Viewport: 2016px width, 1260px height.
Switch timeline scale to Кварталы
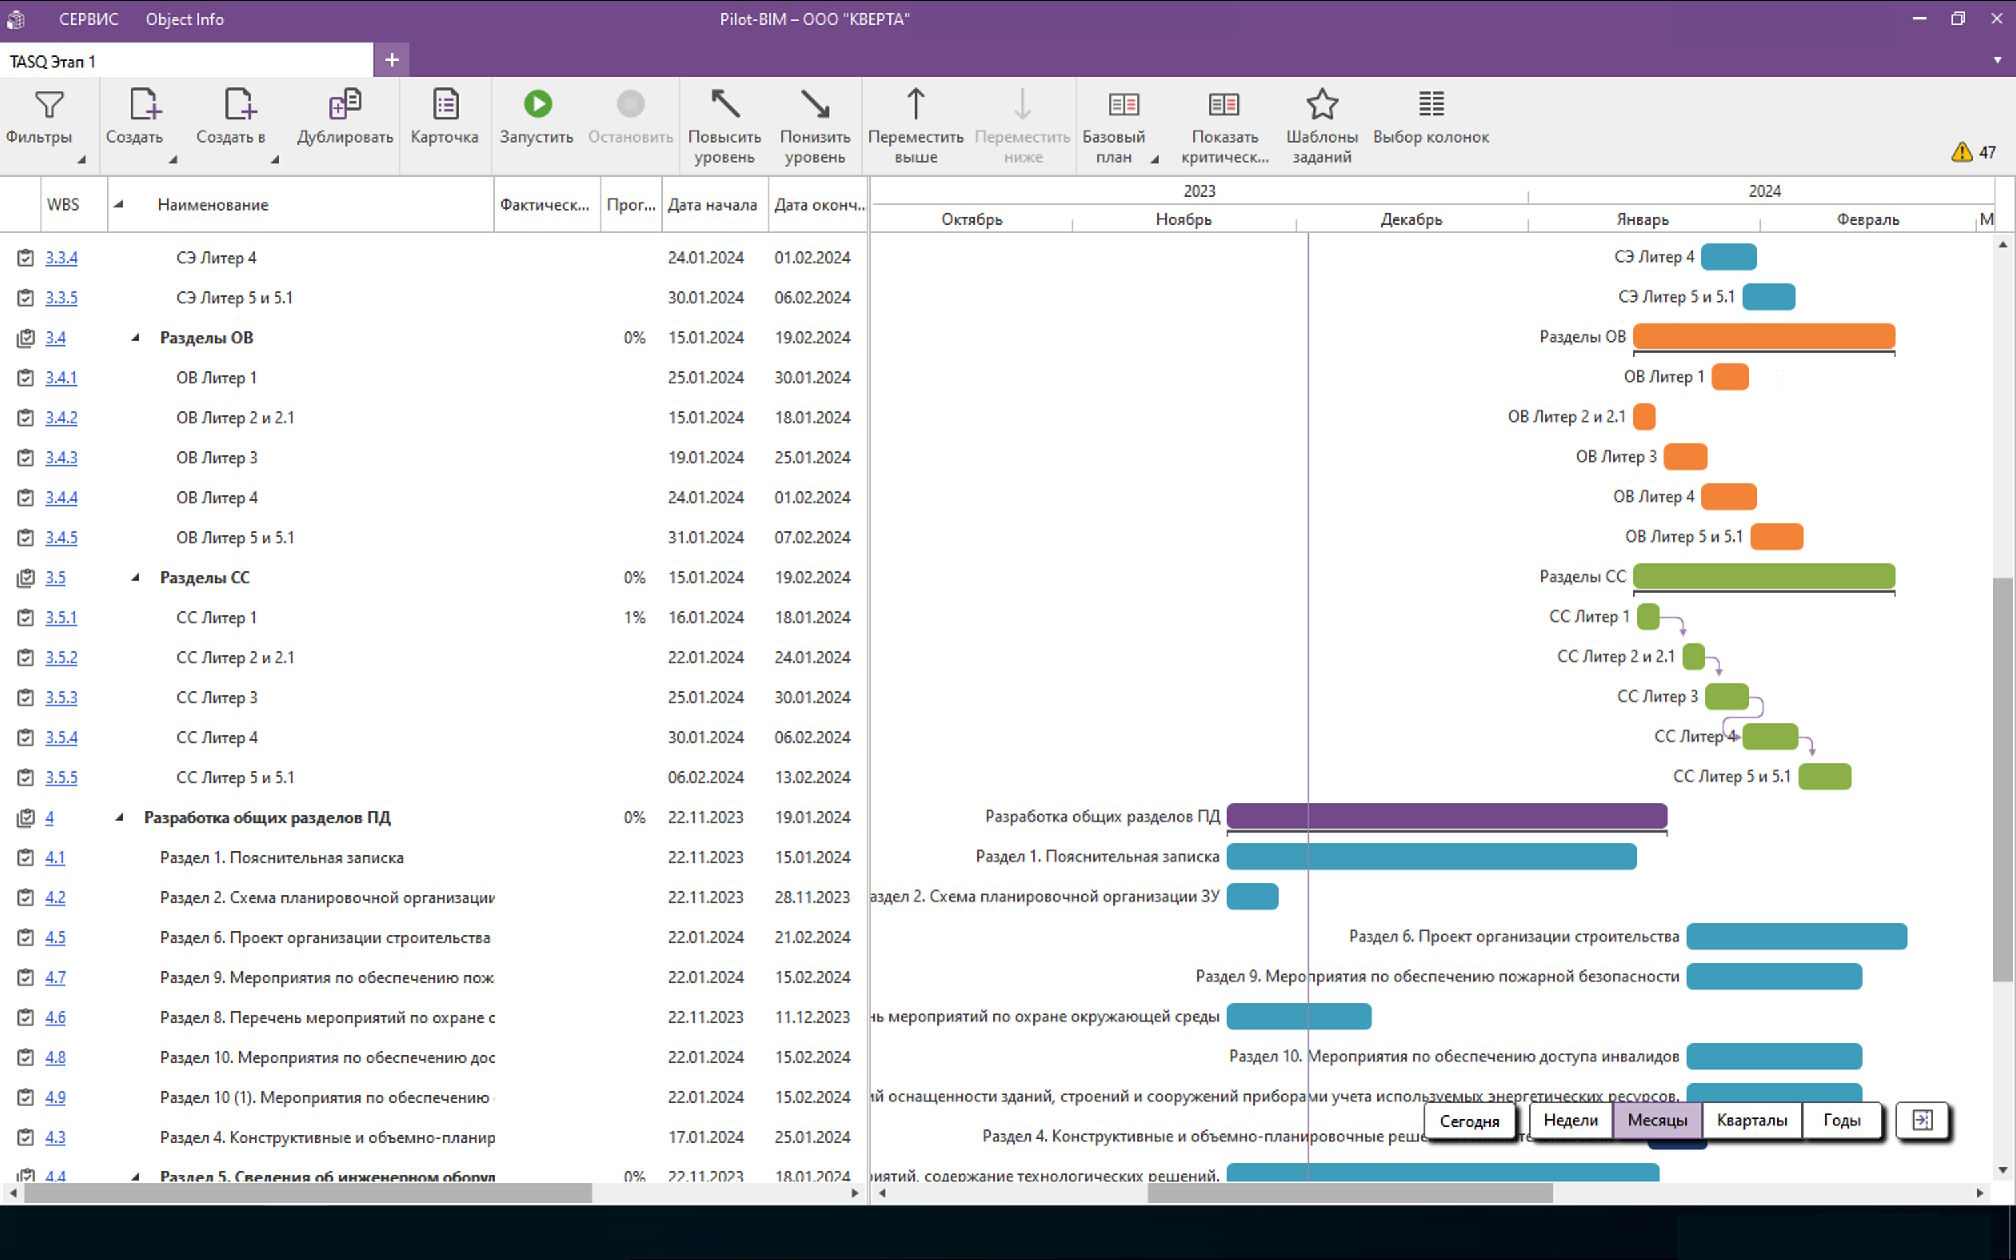[1751, 1120]
